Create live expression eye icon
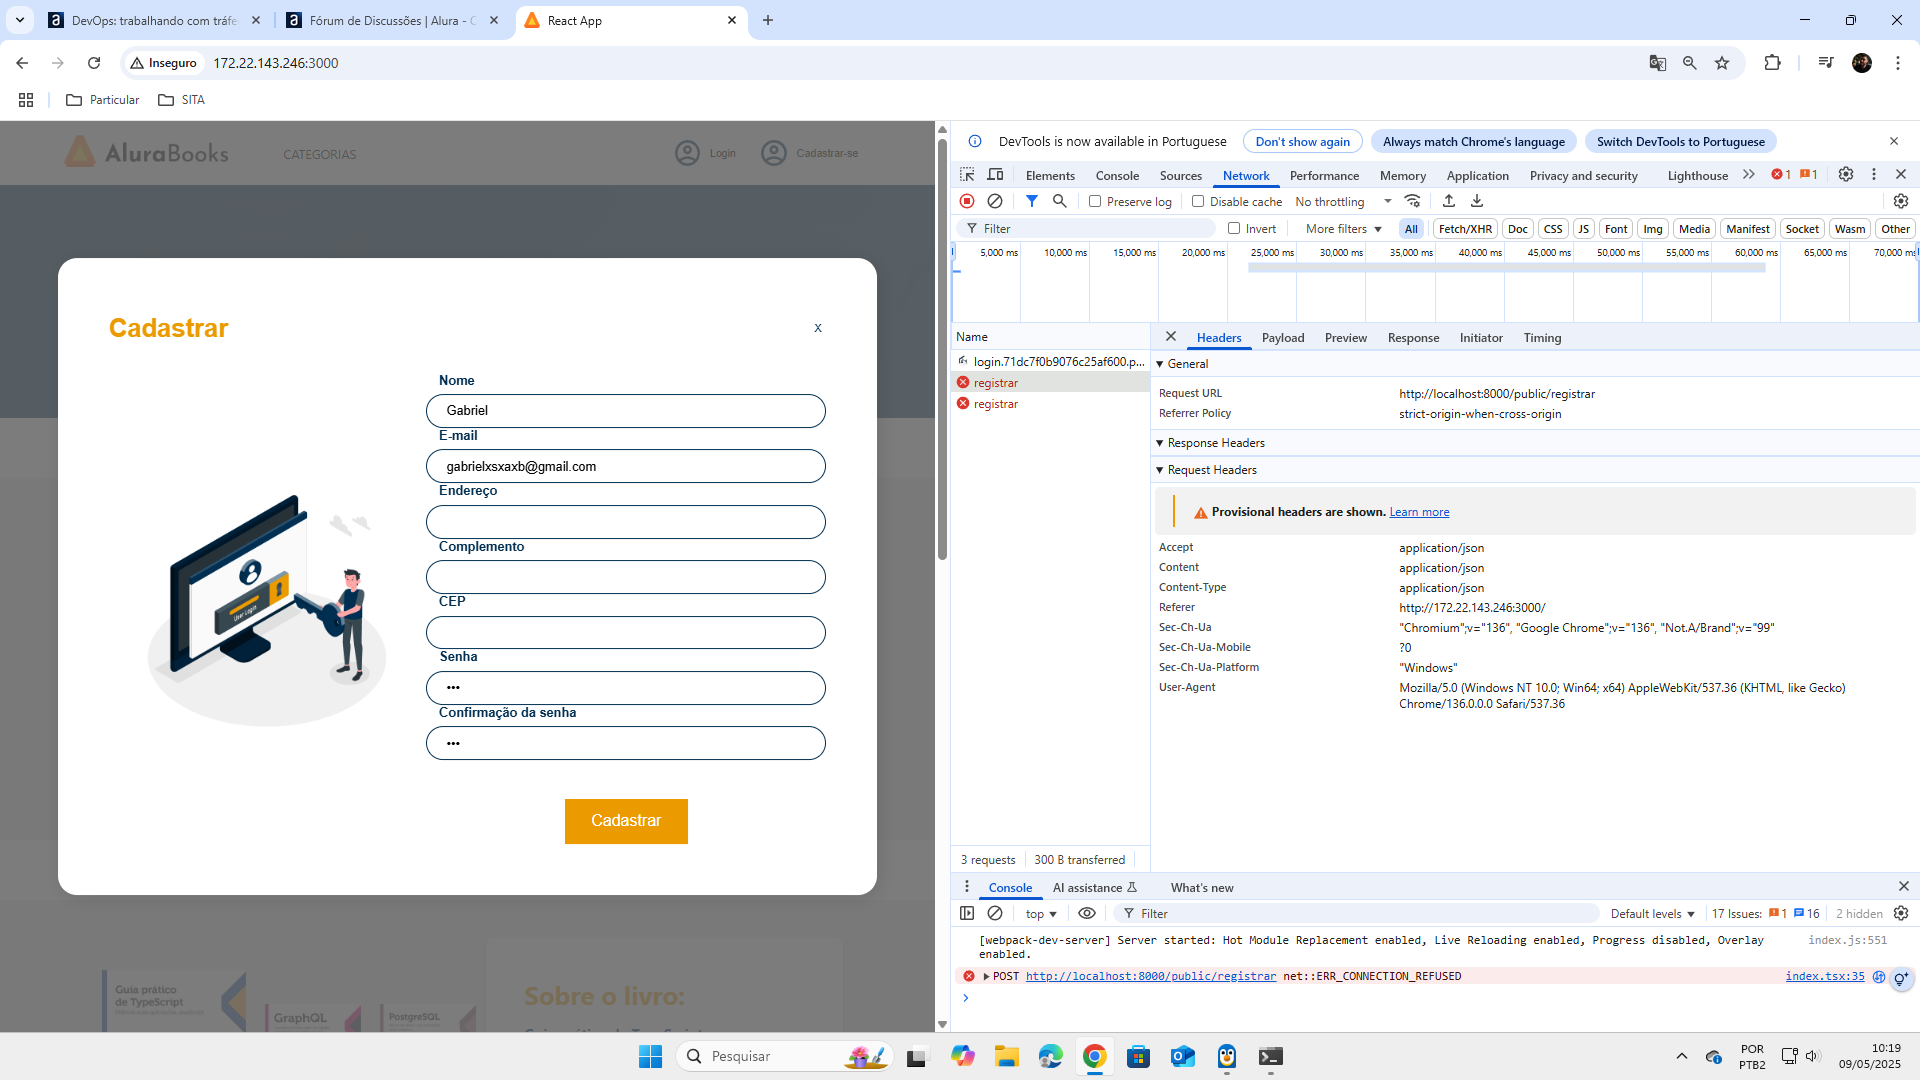Viewport: 1920px width, 1080px height. (1087, 913)
